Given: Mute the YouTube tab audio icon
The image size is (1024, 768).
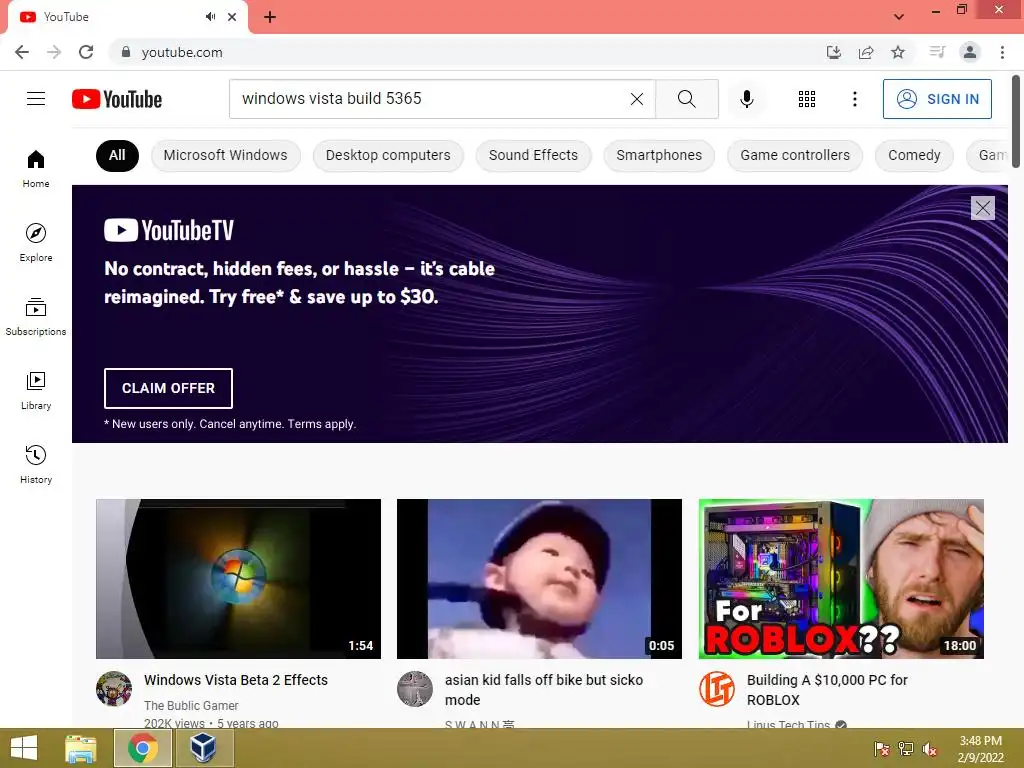Looking at the screenshot, I should pos(210,17).
